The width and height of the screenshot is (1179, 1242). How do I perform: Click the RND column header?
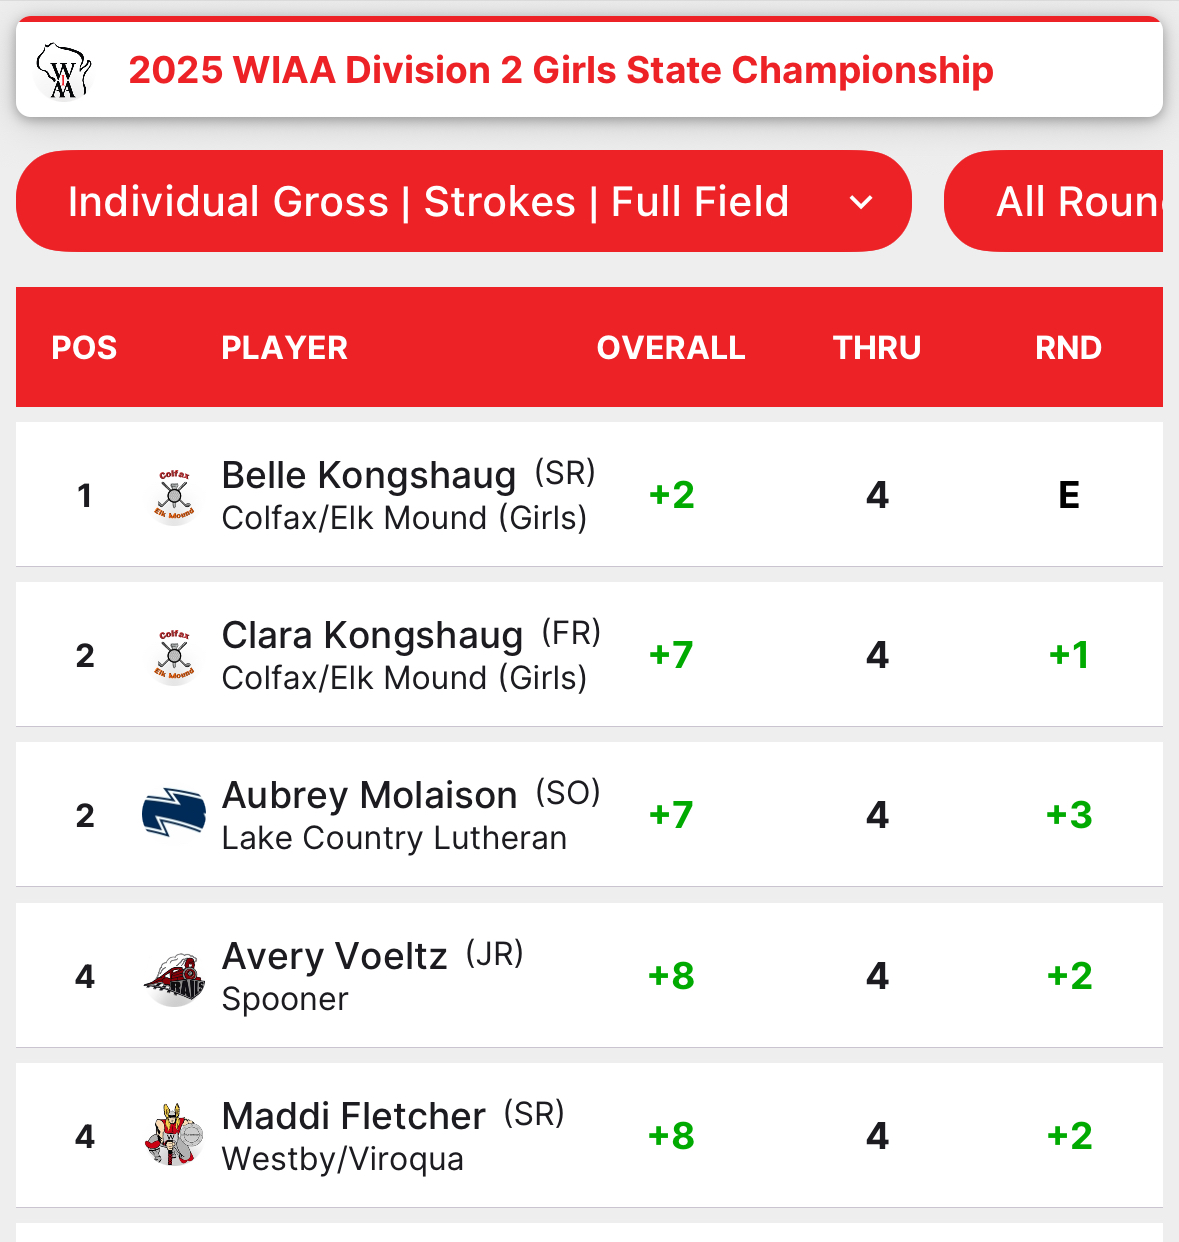(1068, 348)
